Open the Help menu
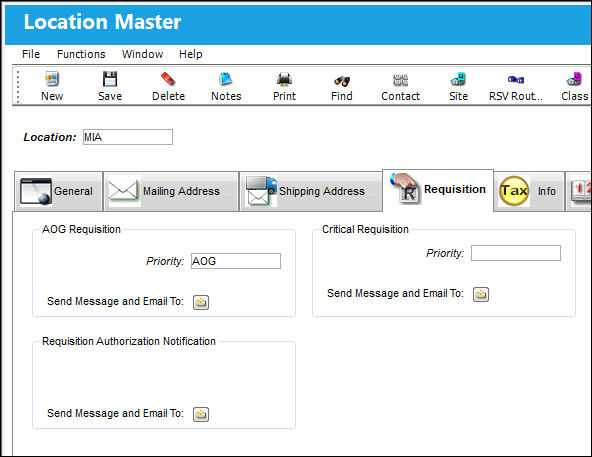The image size is (592, 457). (191, 54)
